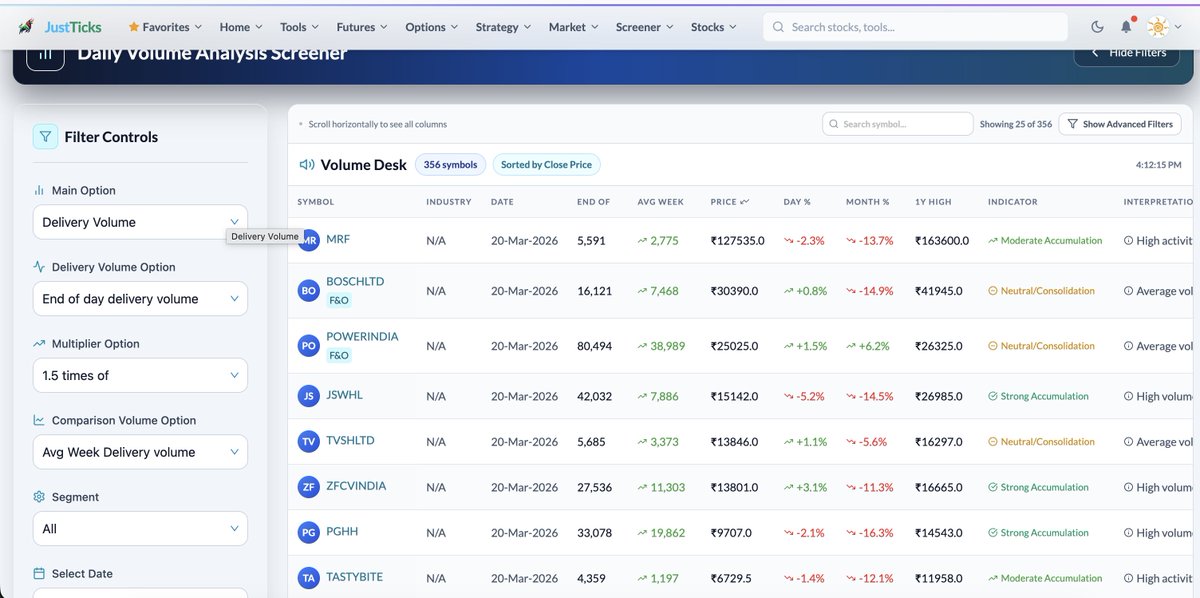Click the Select Date calendar icon
The height and width of the screenshot is (598, 1200).
[x=39, y=574]
